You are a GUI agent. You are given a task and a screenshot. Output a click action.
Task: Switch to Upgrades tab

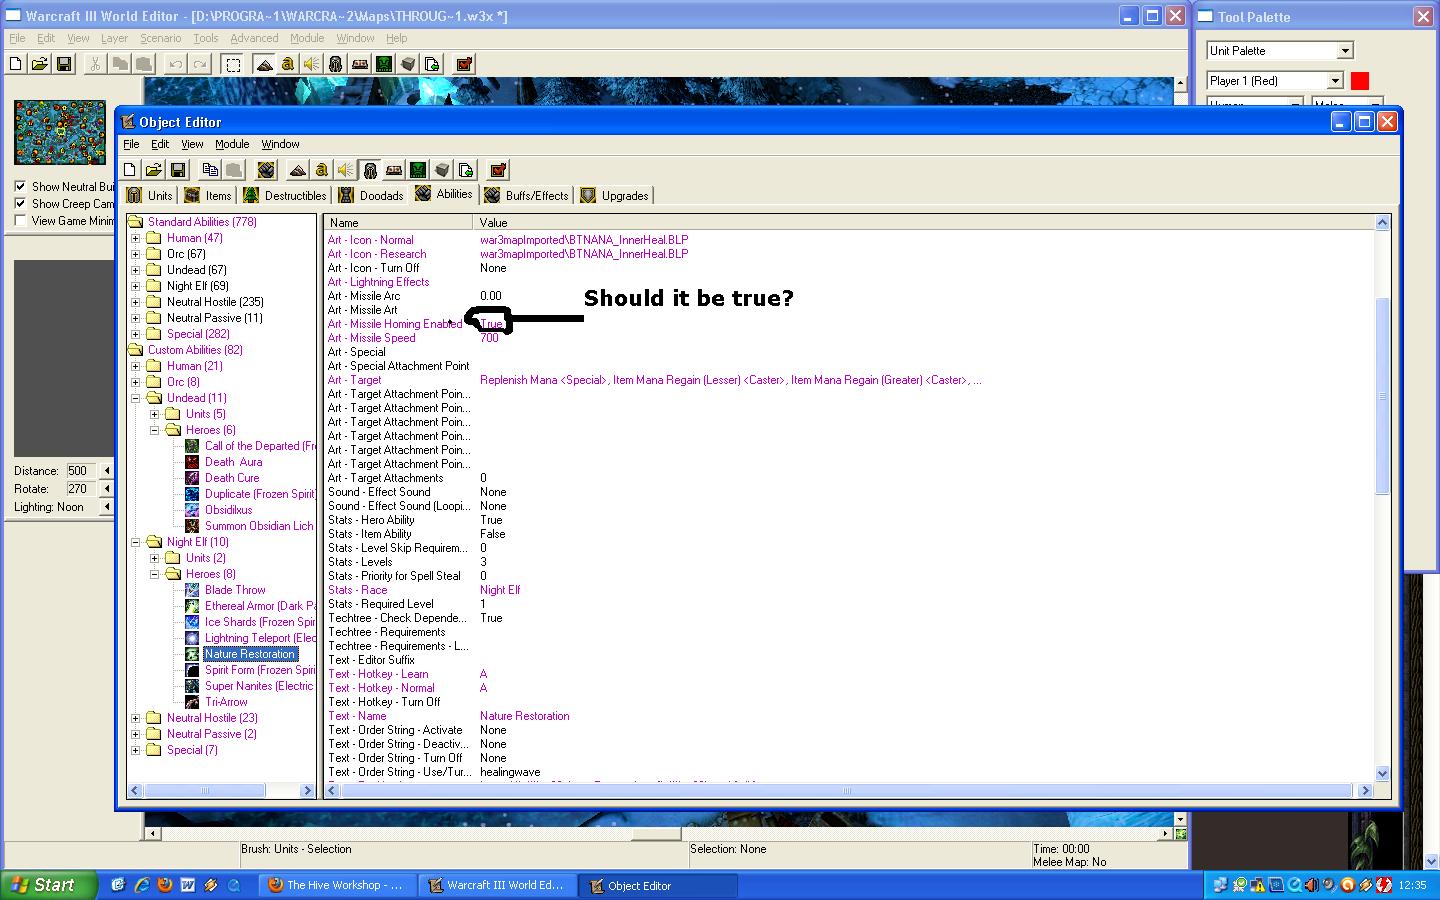(x=614, y=196)
